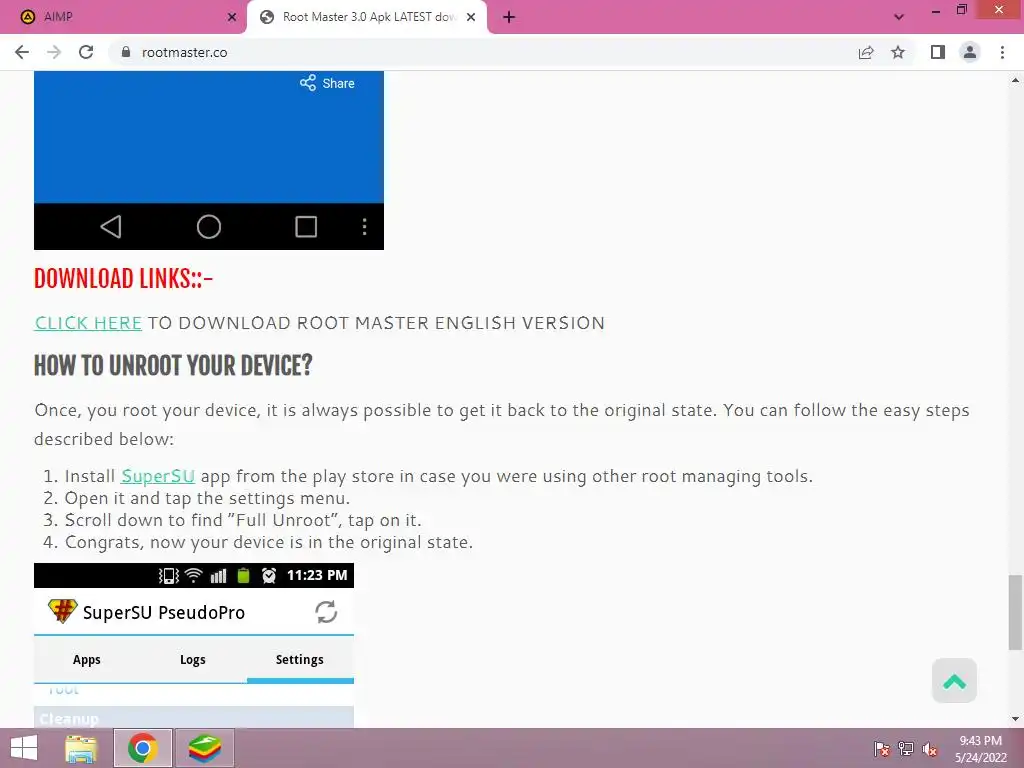Click the step "Open it and tap the settings menu."
Screen dimensions: 1024x768
tap(207, 498)
